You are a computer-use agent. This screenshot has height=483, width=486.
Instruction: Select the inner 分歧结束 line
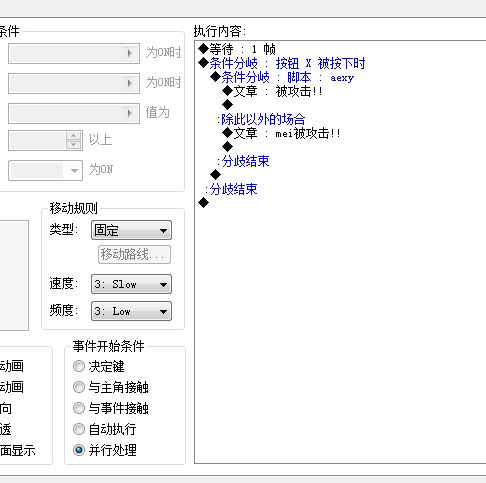[243, 161]
